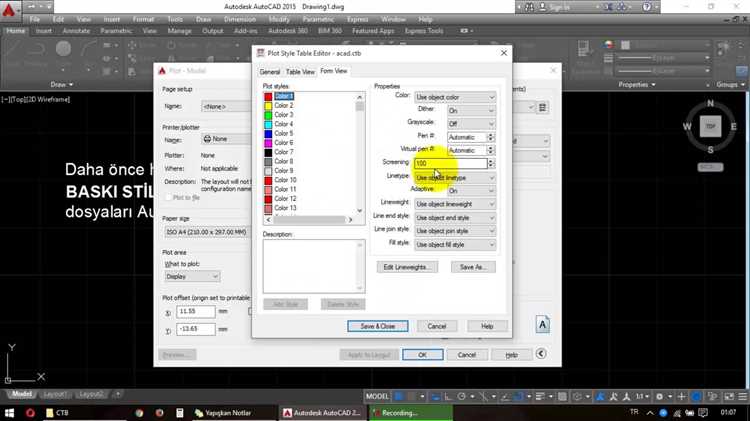The width and height of the screenshot is (750, 421).
Task: Click the plot styles vertical scrollbar
Action: tap(360, 154)
